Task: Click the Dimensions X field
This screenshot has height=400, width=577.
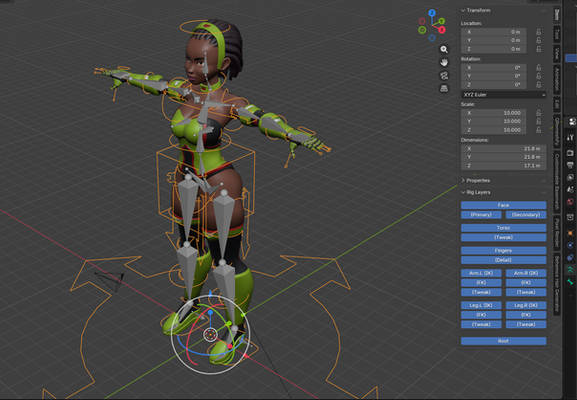Action: pyautogui.click(x=503, y=149)
